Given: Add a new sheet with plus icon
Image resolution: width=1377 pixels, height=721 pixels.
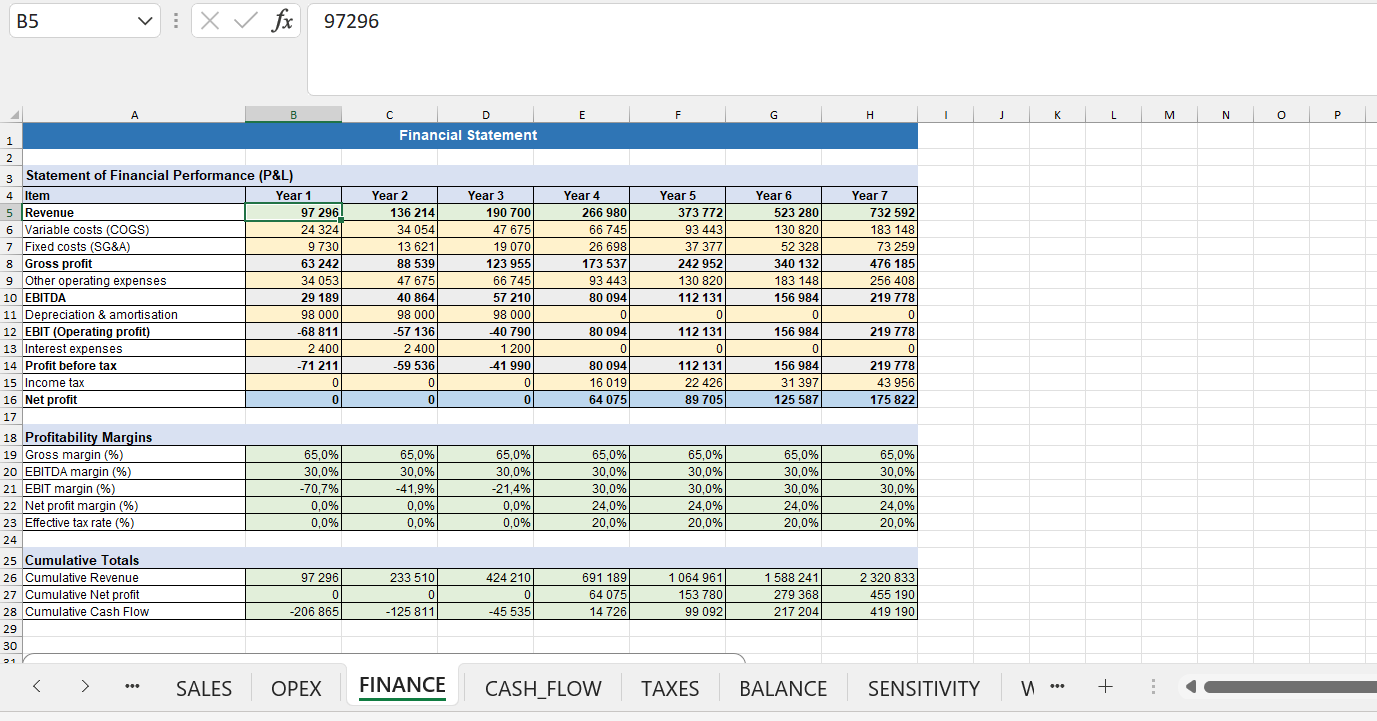Looking at the screenshot, I should 1105,687.
